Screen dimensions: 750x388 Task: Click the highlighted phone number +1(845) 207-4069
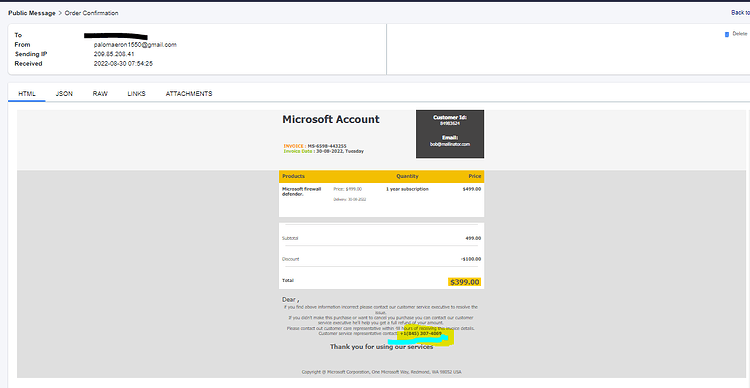[x=421, y=333]
